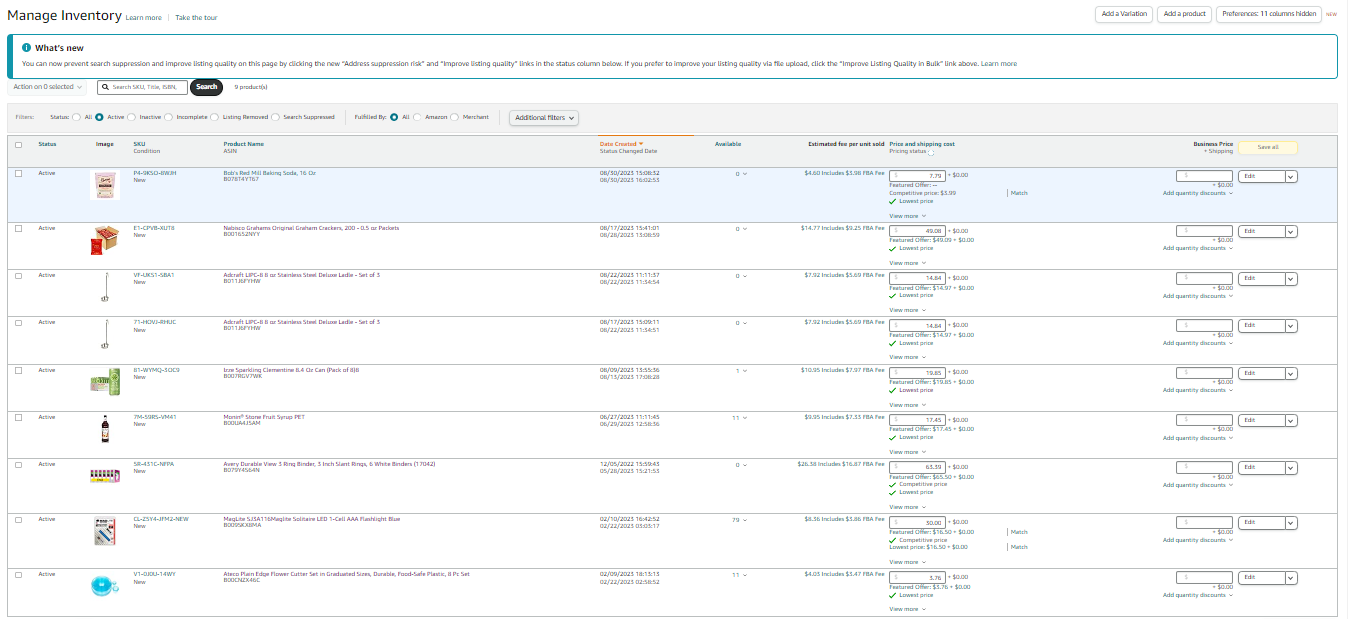Choose the Incomplete status filter
This screenshot has width=1348, height=619.
[x=168, y=117]
